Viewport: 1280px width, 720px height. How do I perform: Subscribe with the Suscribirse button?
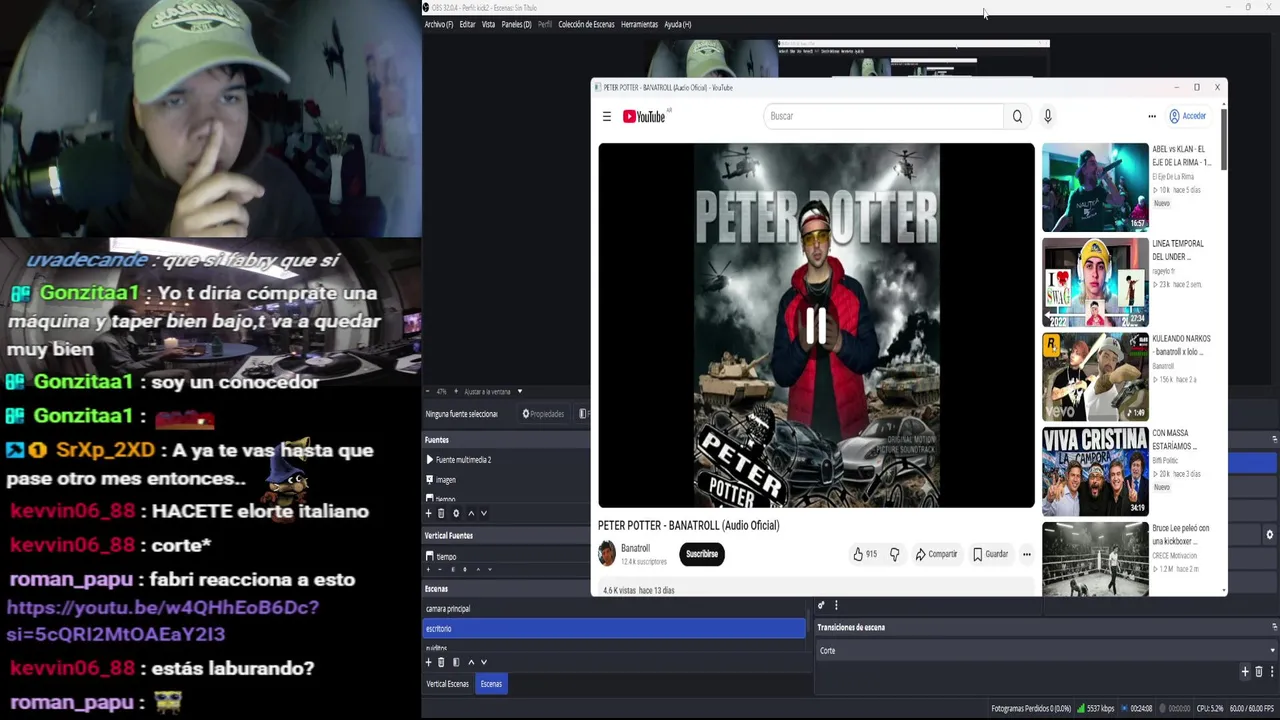click(x=702, y=554)
